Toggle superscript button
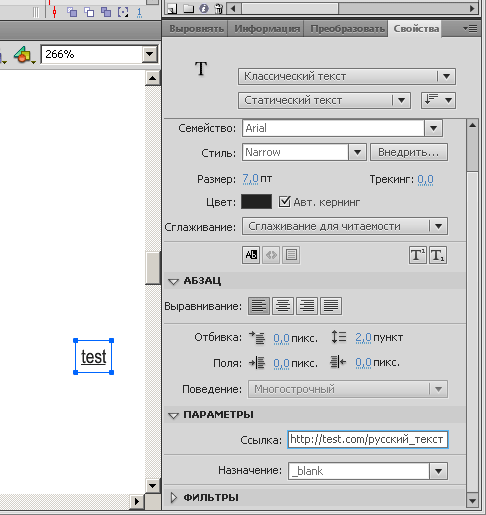This screenshot has width=486, height=515. tap(418, 255)
